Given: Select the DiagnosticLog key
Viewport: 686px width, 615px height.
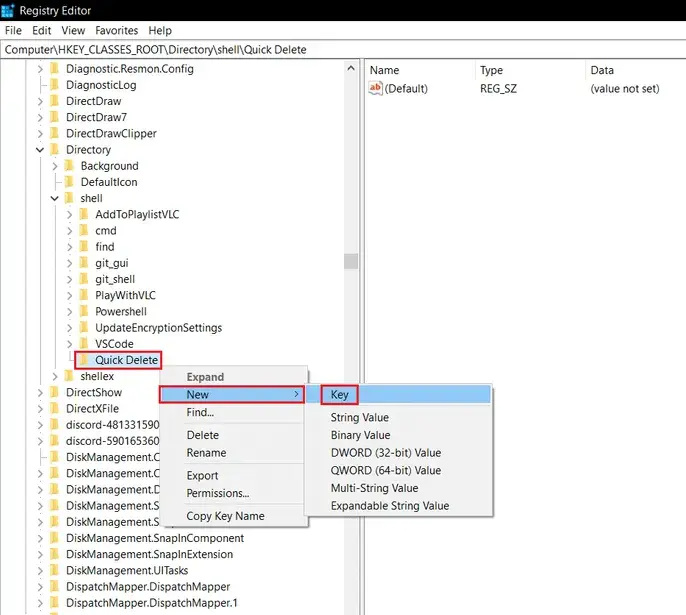Looking at the screenshot, I should (x=101, y=84).
